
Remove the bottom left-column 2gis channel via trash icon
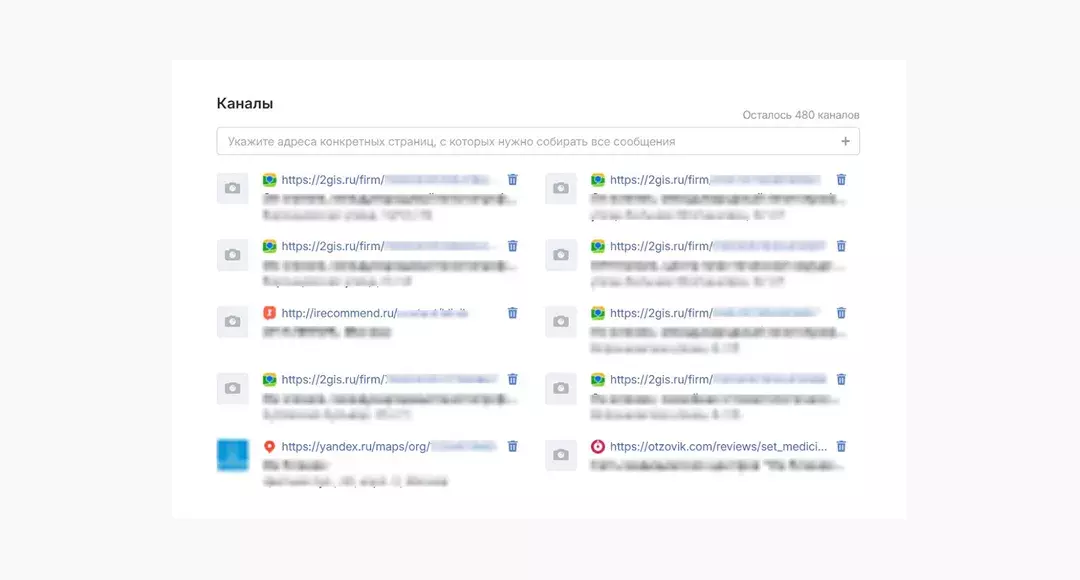pyautogui.click(x=513, y=379)
